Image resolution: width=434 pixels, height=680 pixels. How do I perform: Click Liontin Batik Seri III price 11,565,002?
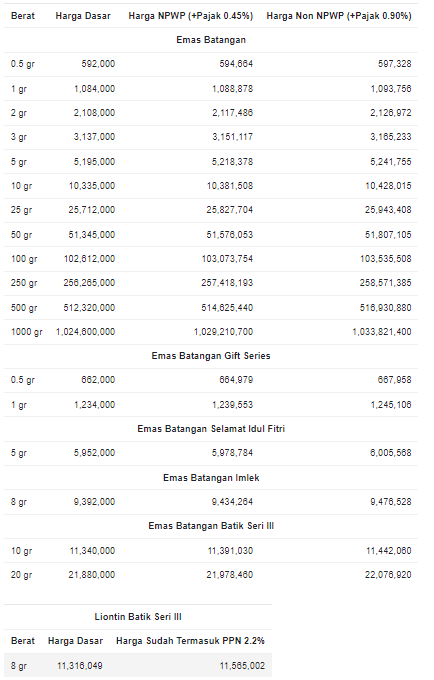242,666
